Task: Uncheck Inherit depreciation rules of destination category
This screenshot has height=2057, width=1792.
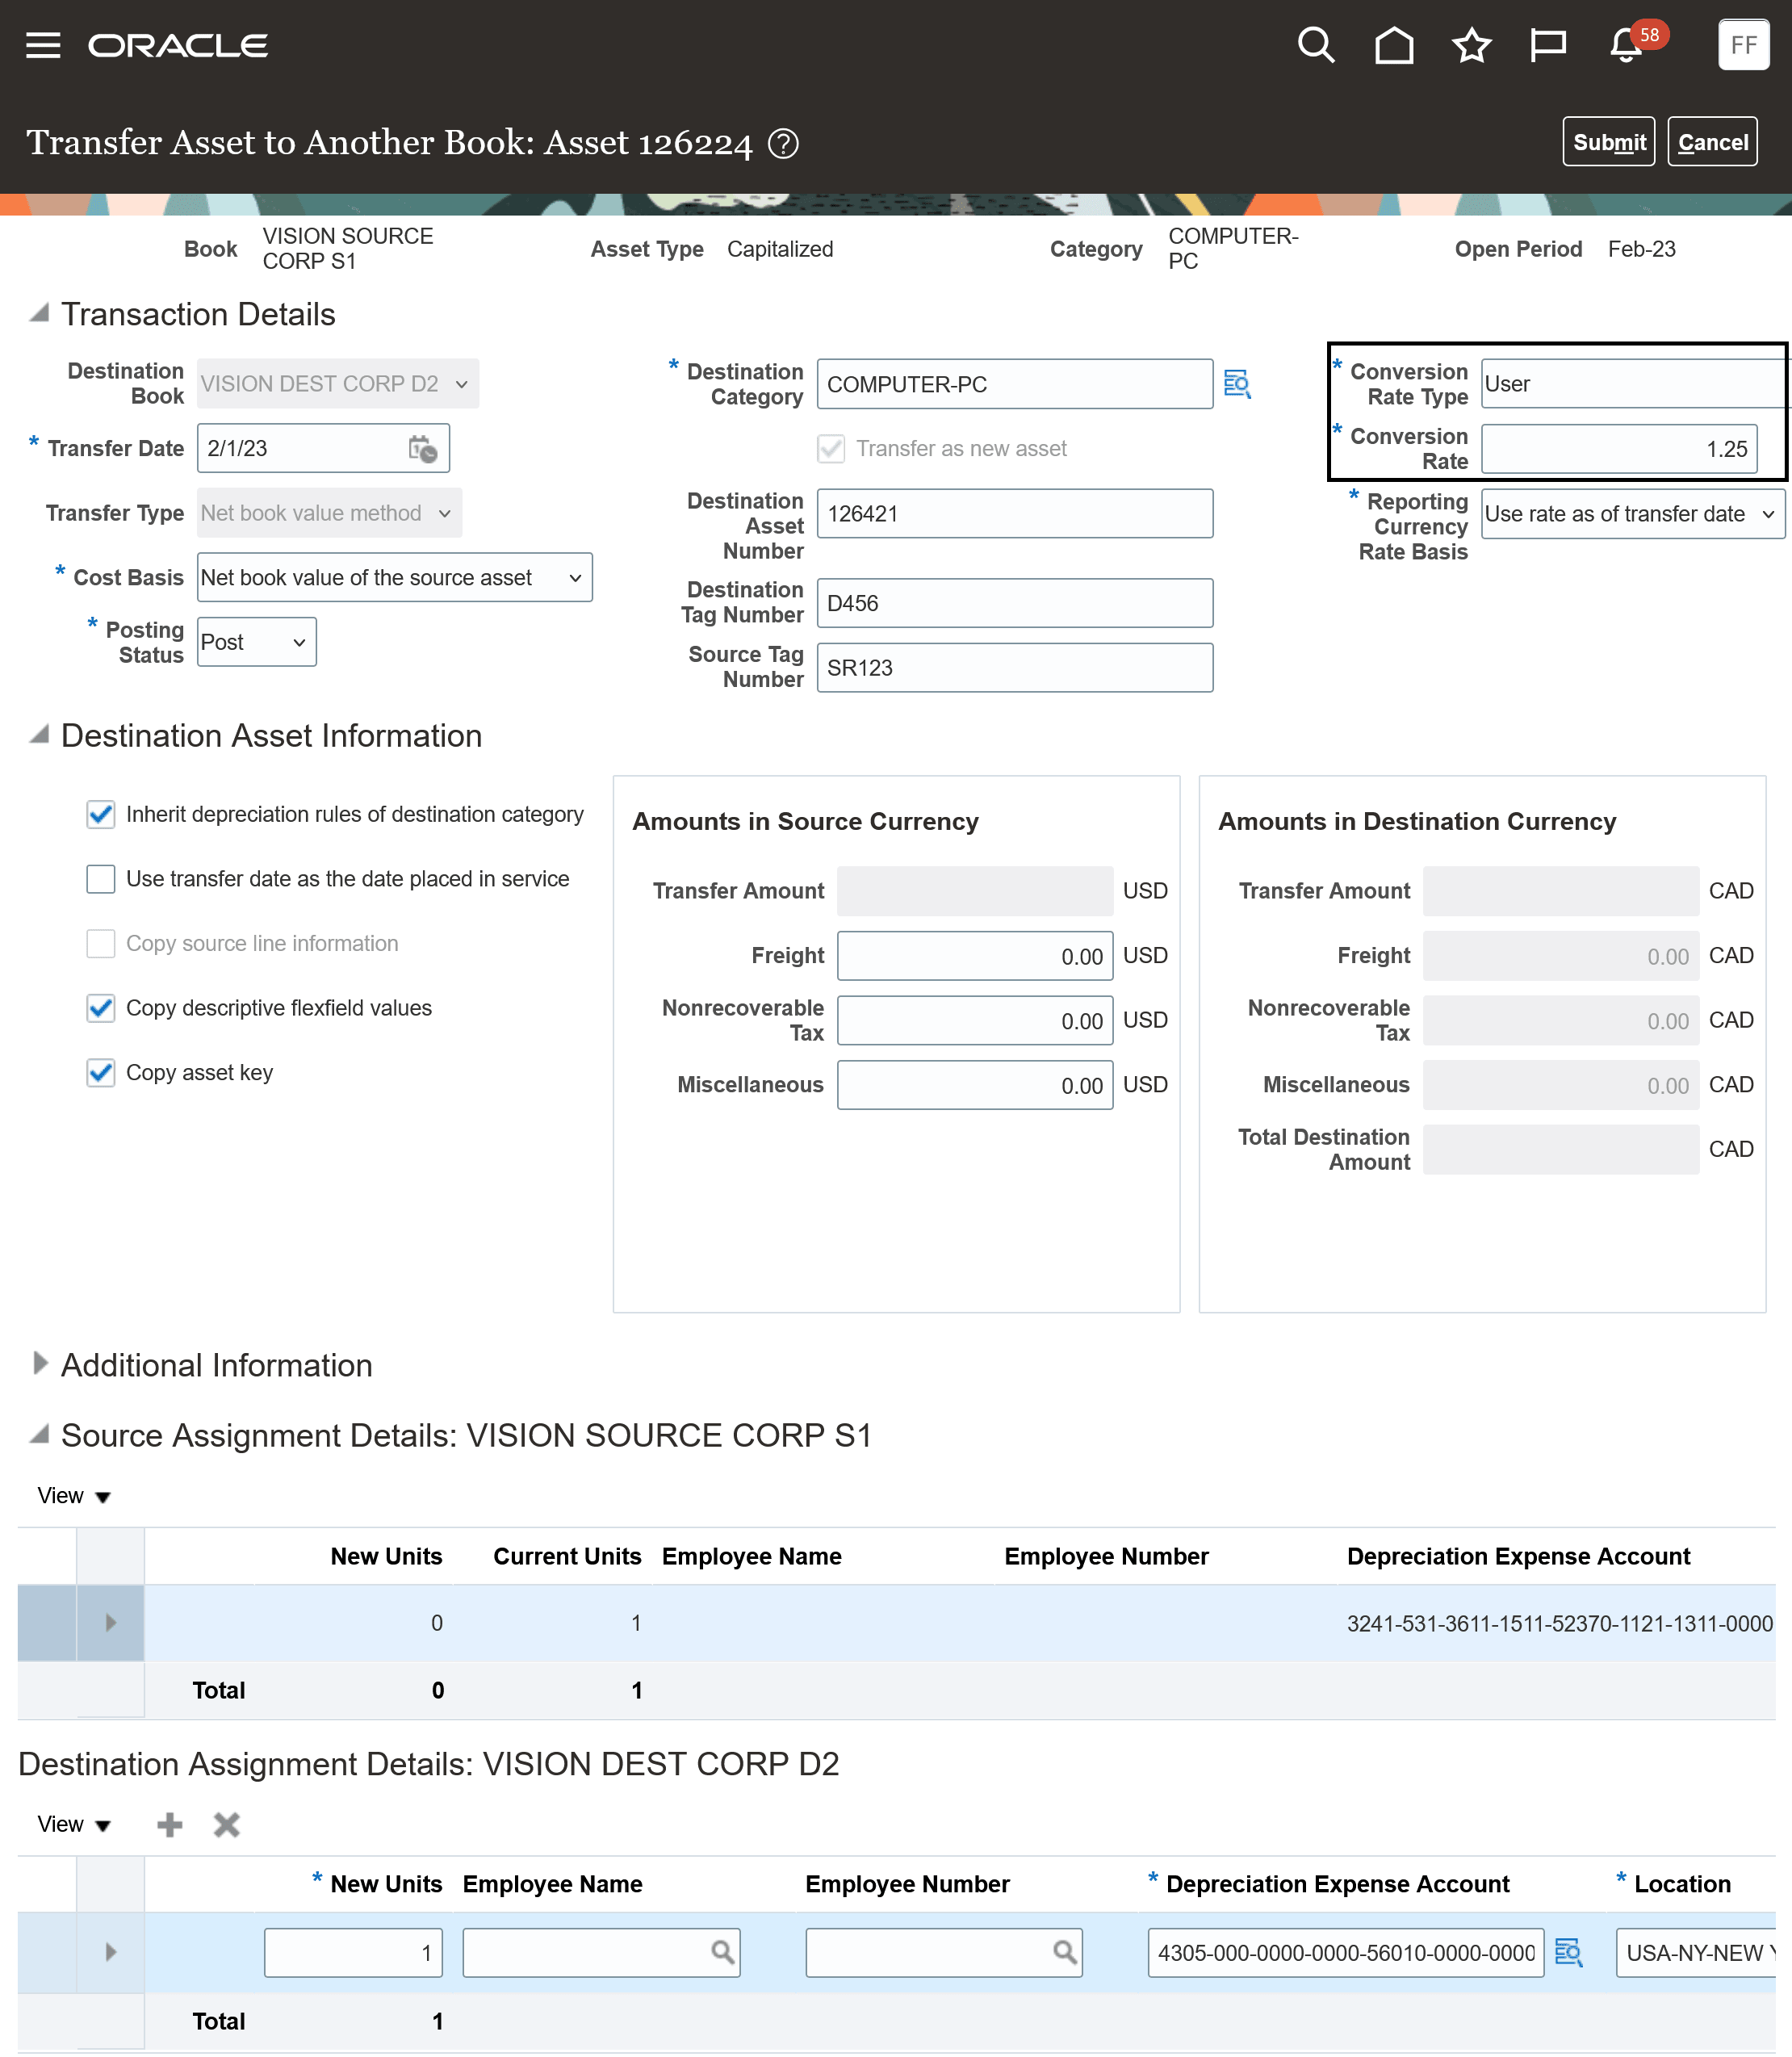Action: [101, 814]
